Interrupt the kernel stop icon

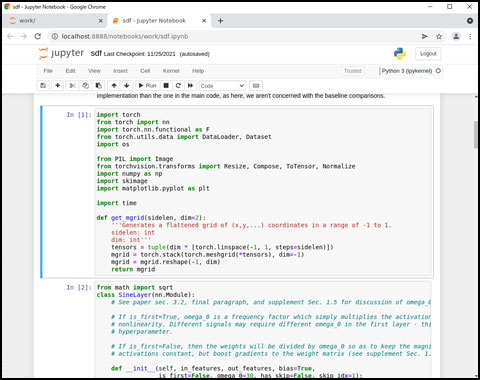(x=166, y=86)
